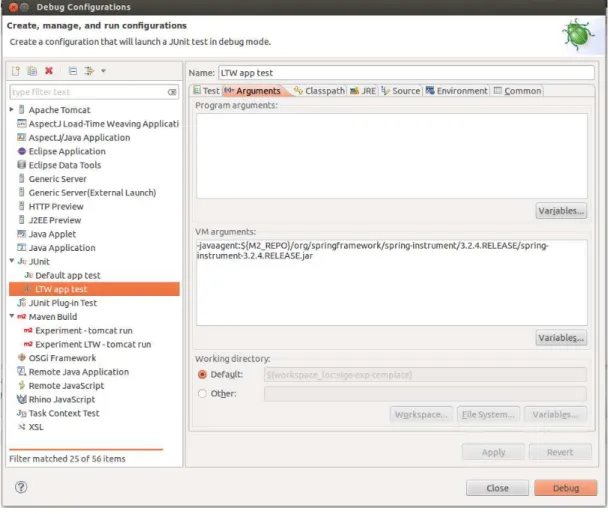
Task: Select the Default working directory radio button
Action: (x=202, y=374)
